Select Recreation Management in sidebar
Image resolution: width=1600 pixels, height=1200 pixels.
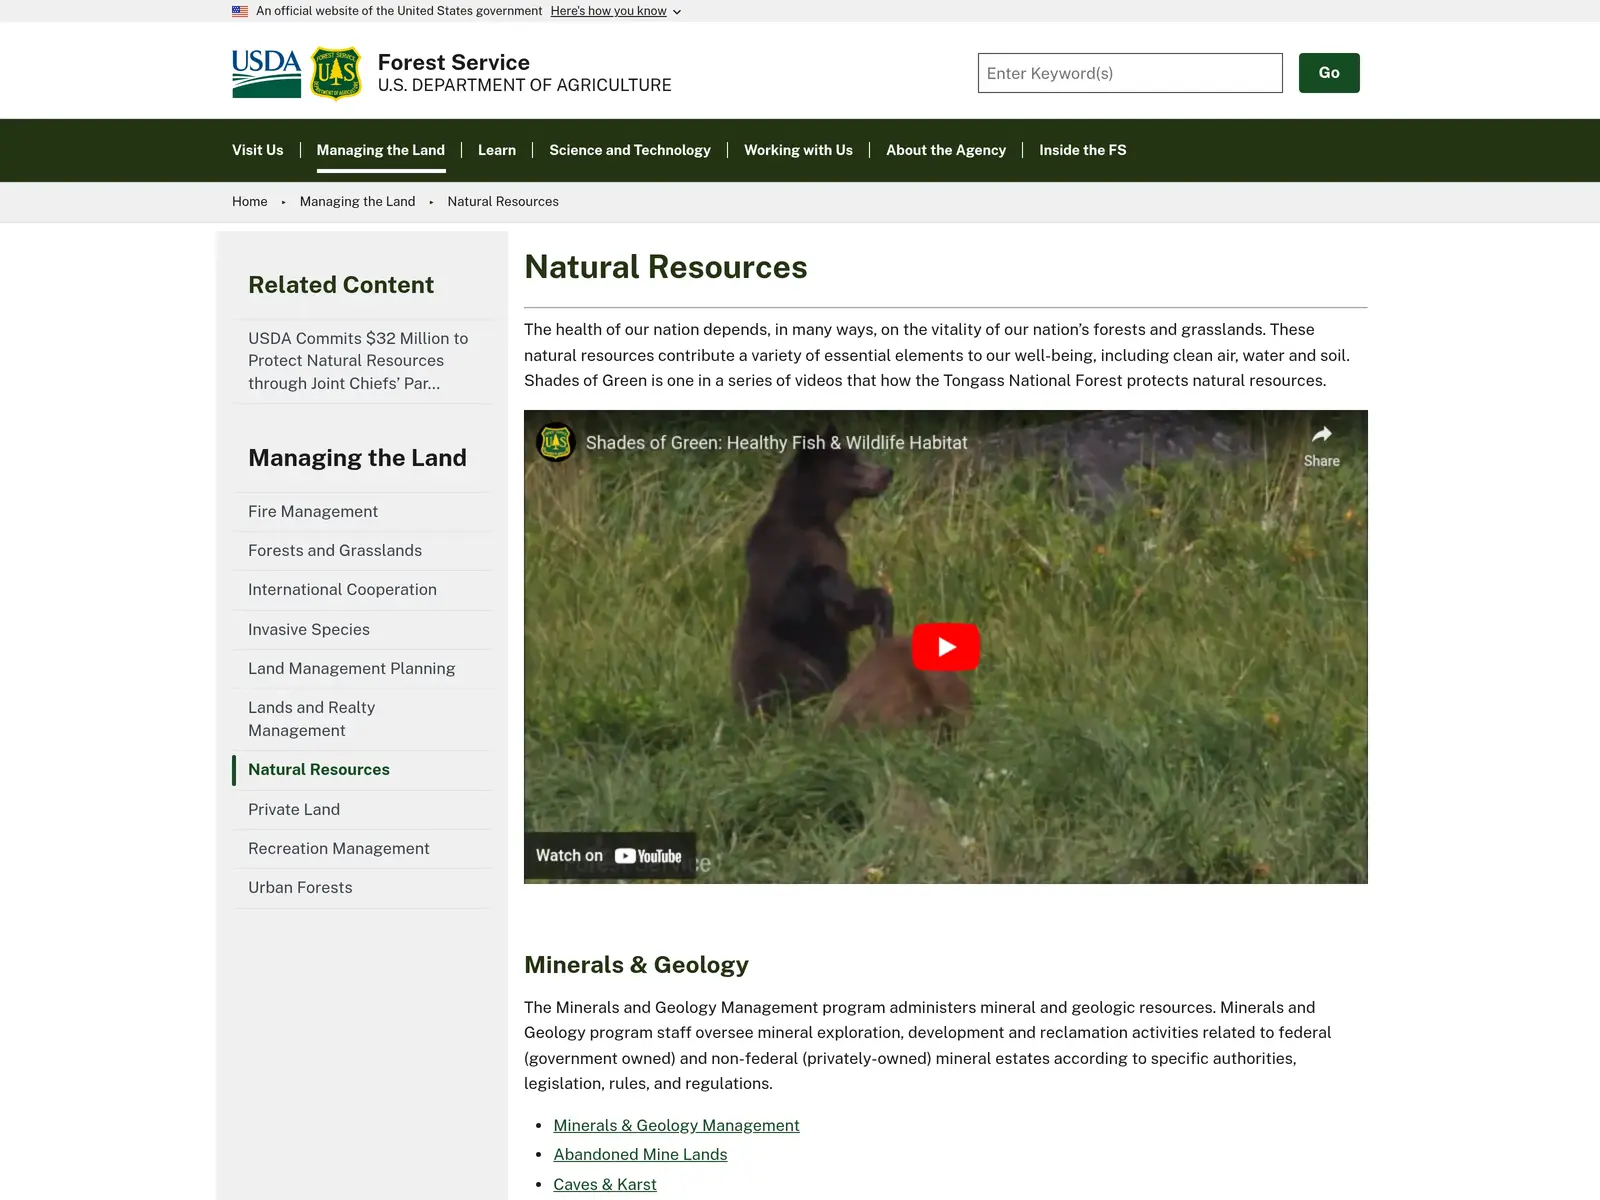click(x=362, y=849)
